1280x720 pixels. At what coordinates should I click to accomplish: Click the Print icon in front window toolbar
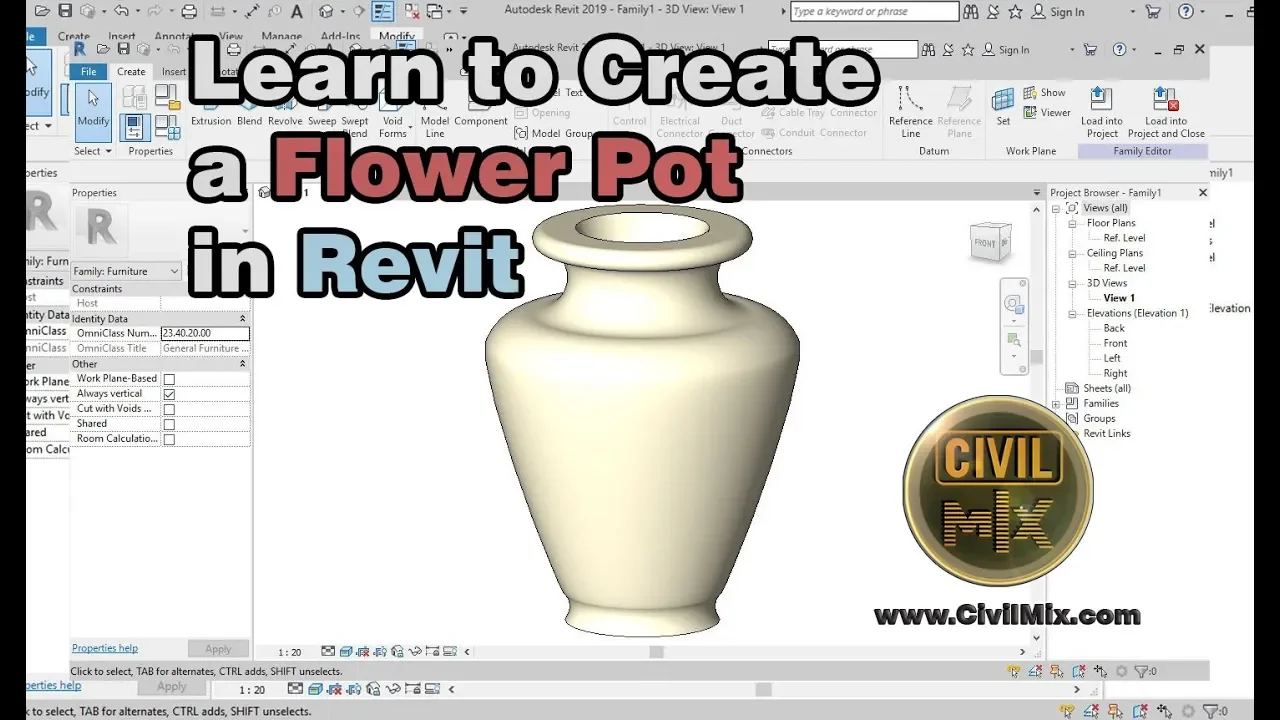click(x=233, y=49)
